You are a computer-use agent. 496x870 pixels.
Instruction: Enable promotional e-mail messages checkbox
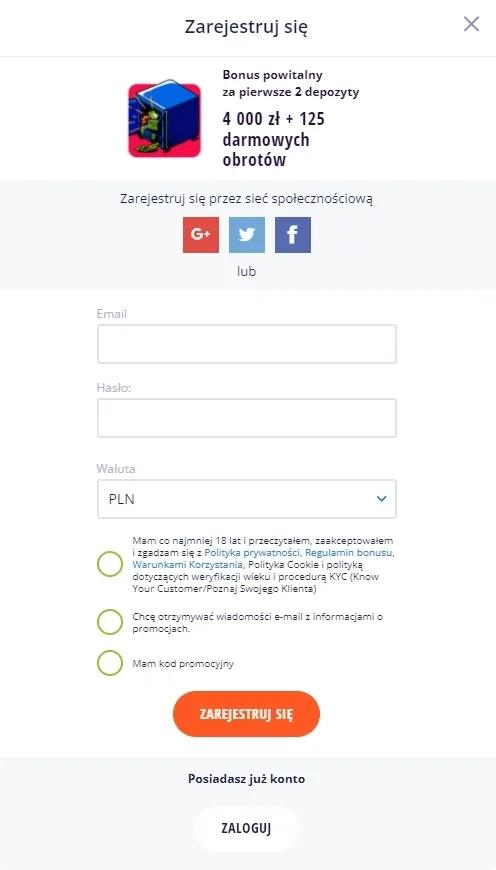coord(110,622)
